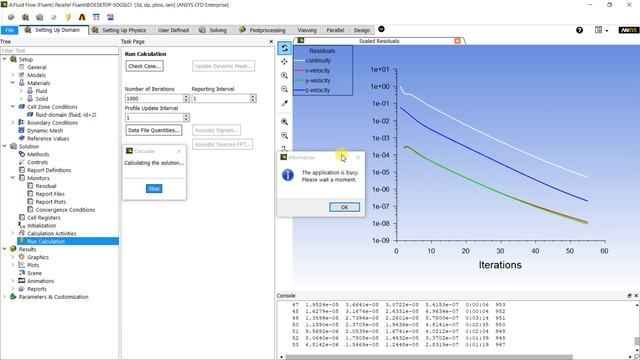Select the pan view tool
The height and width of the screenshot is (360, 640).
[x=284, y=62]
